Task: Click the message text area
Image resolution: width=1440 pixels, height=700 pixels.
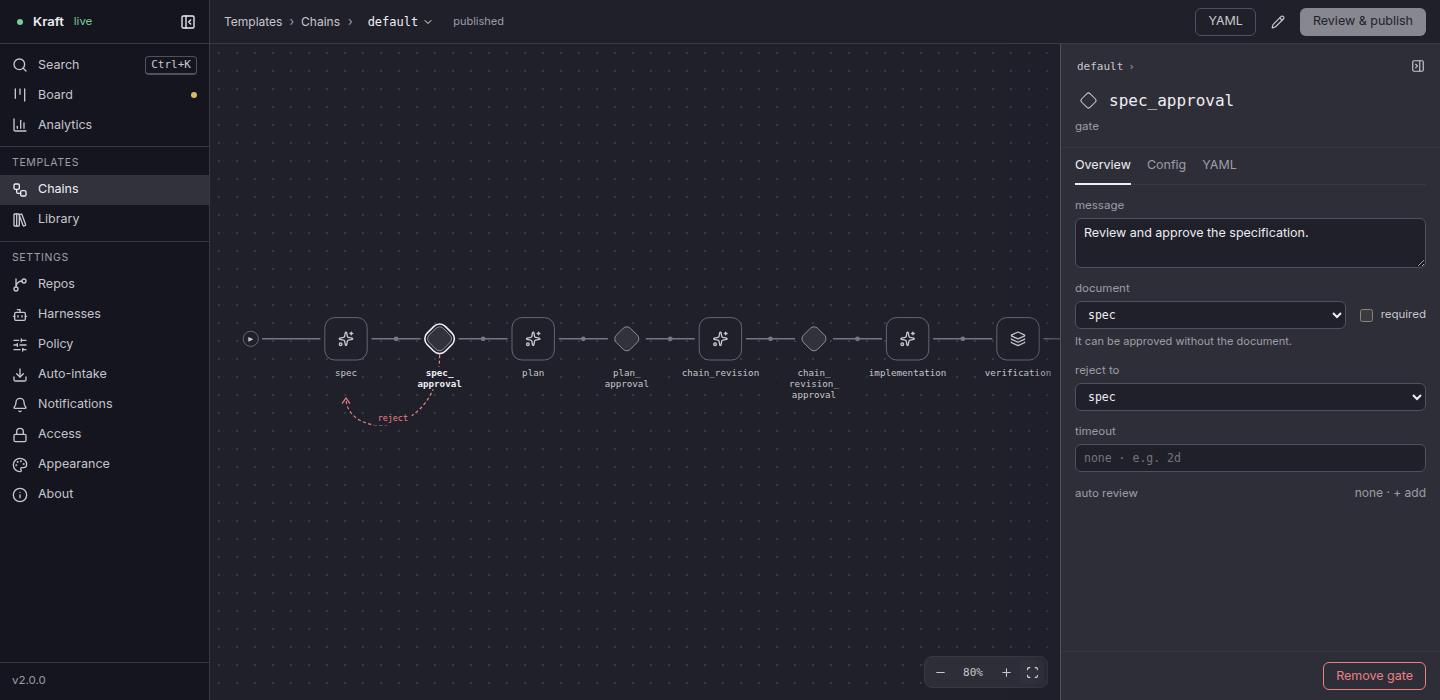Action: point(1250,243)
